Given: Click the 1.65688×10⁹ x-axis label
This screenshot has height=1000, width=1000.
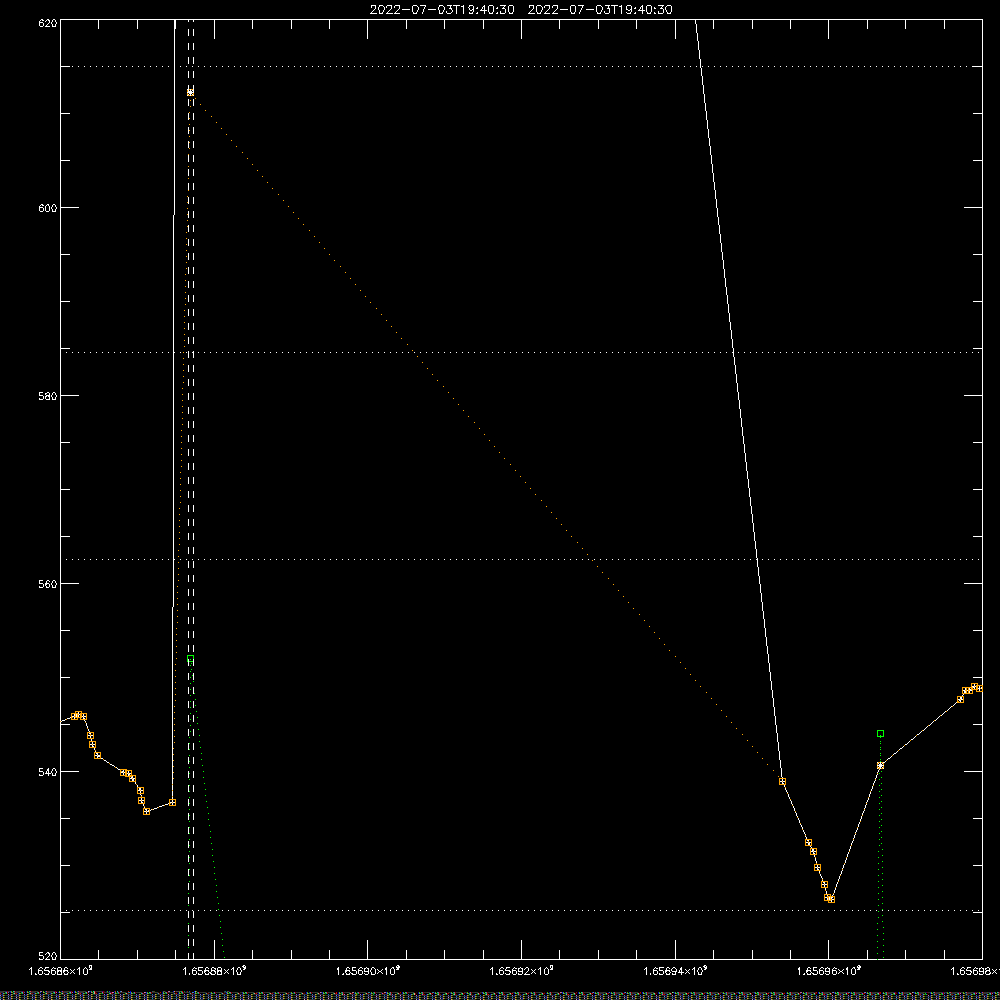Looking at the screenshot, I should (214, 971).
